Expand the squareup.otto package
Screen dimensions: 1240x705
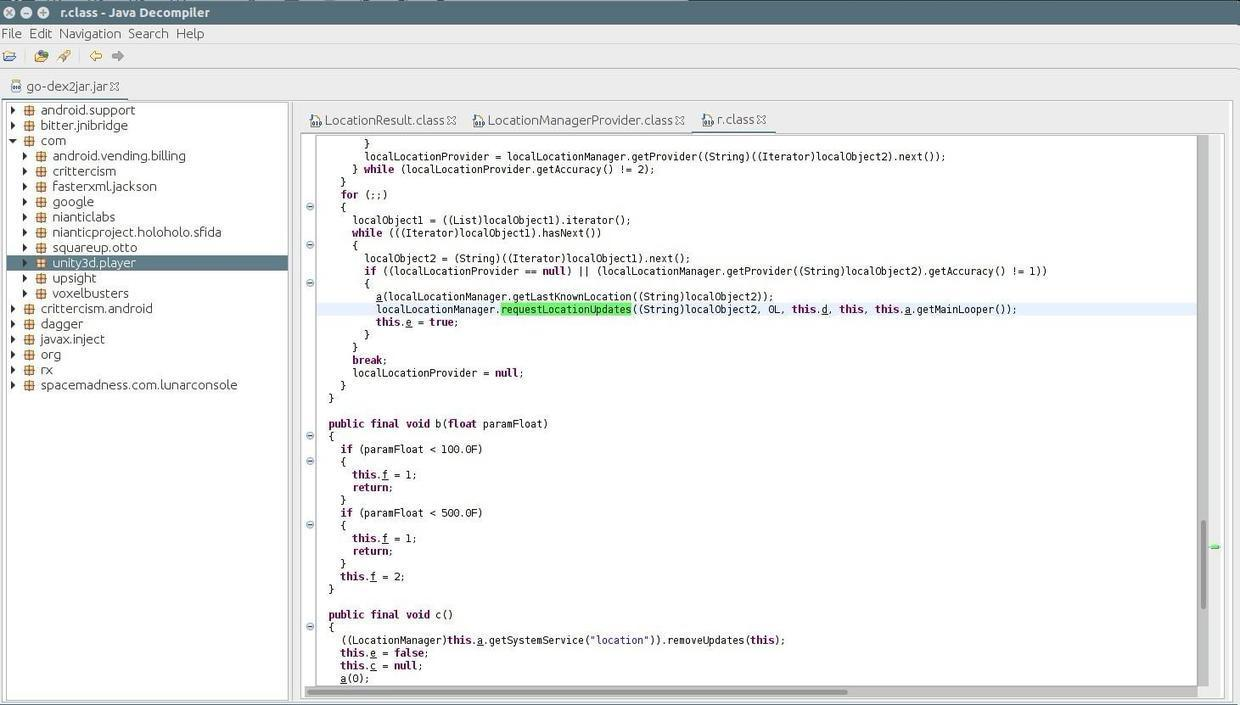point(25,247)
